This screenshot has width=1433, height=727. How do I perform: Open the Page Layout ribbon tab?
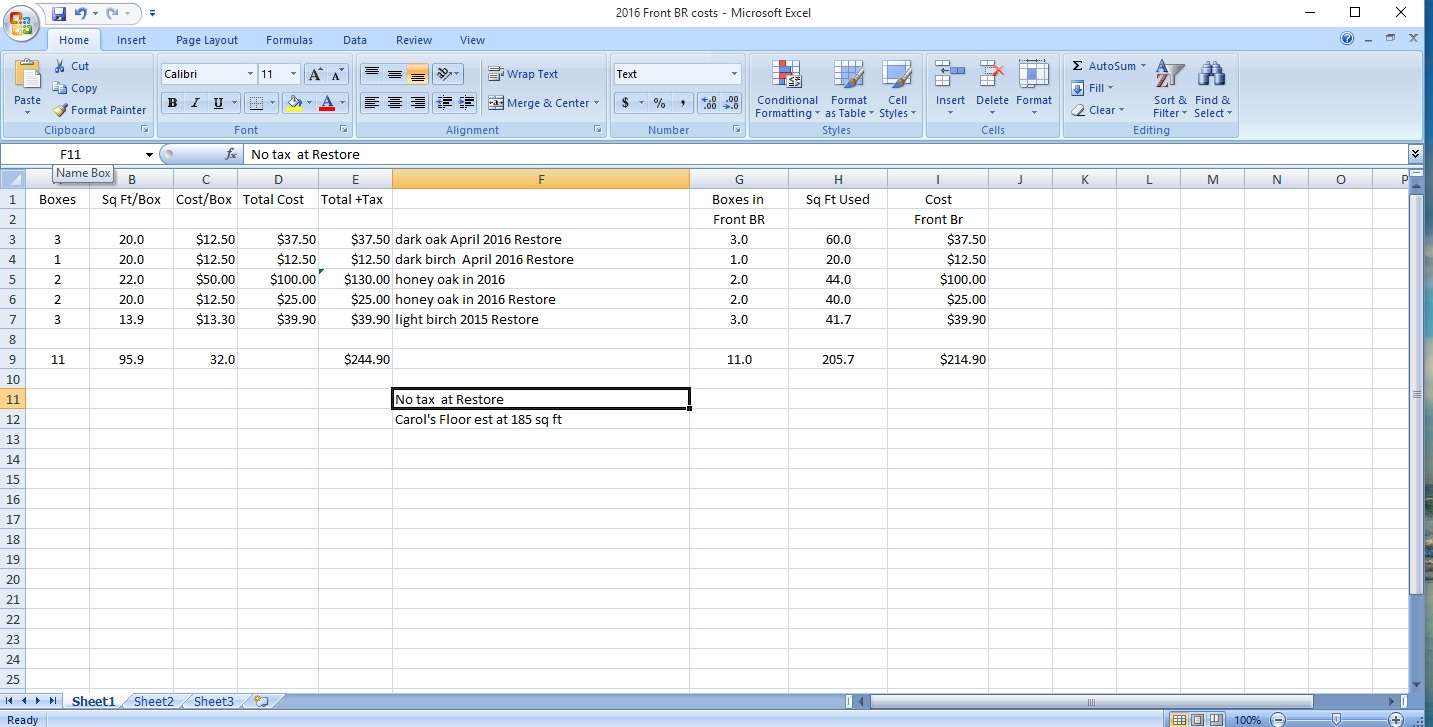tap(207, 40)
